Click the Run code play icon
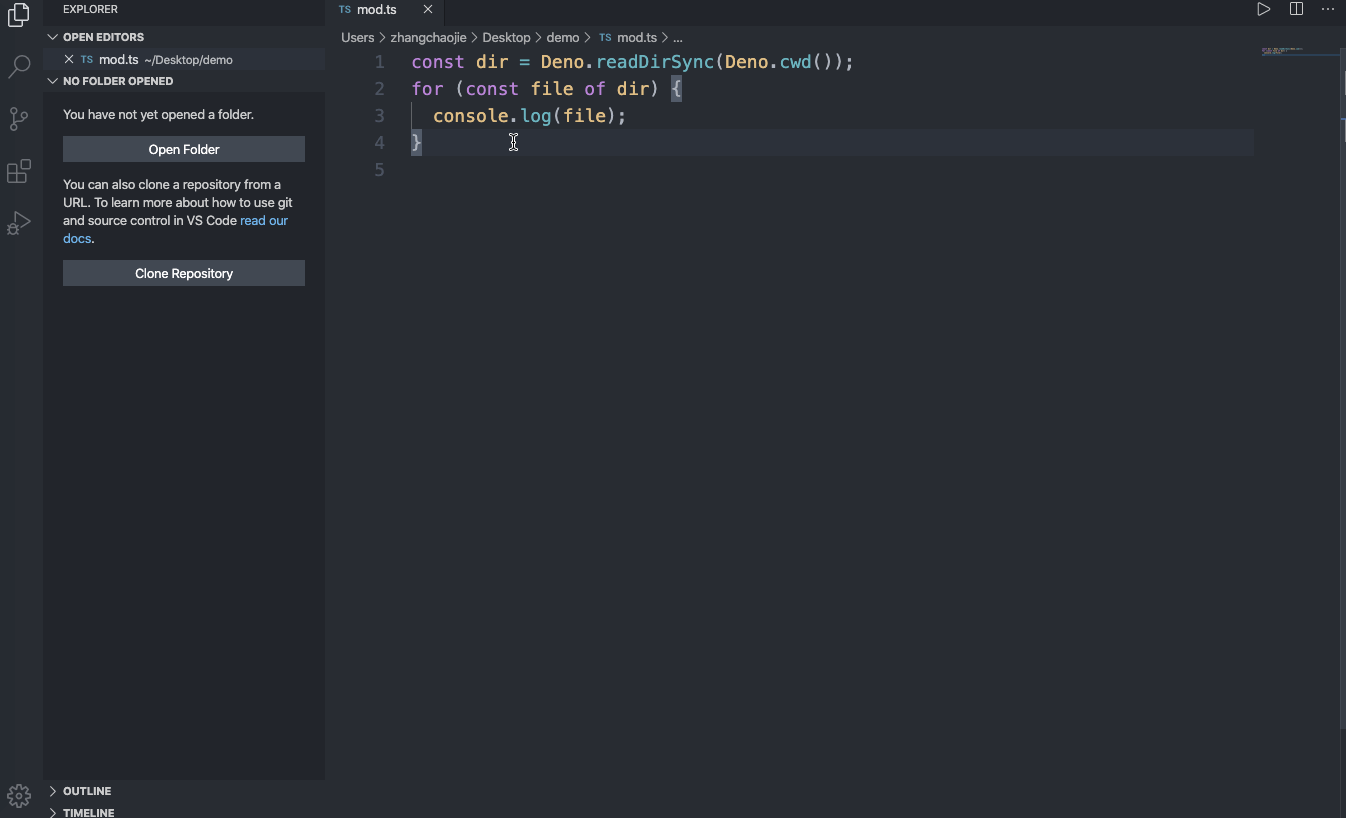 coord(1264,9)
